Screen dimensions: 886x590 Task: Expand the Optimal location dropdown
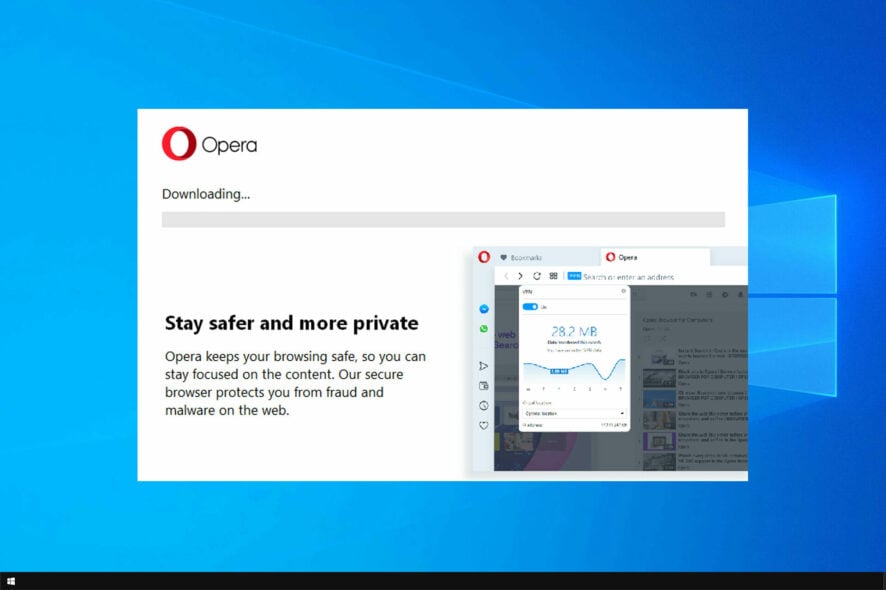coord(574,413)
